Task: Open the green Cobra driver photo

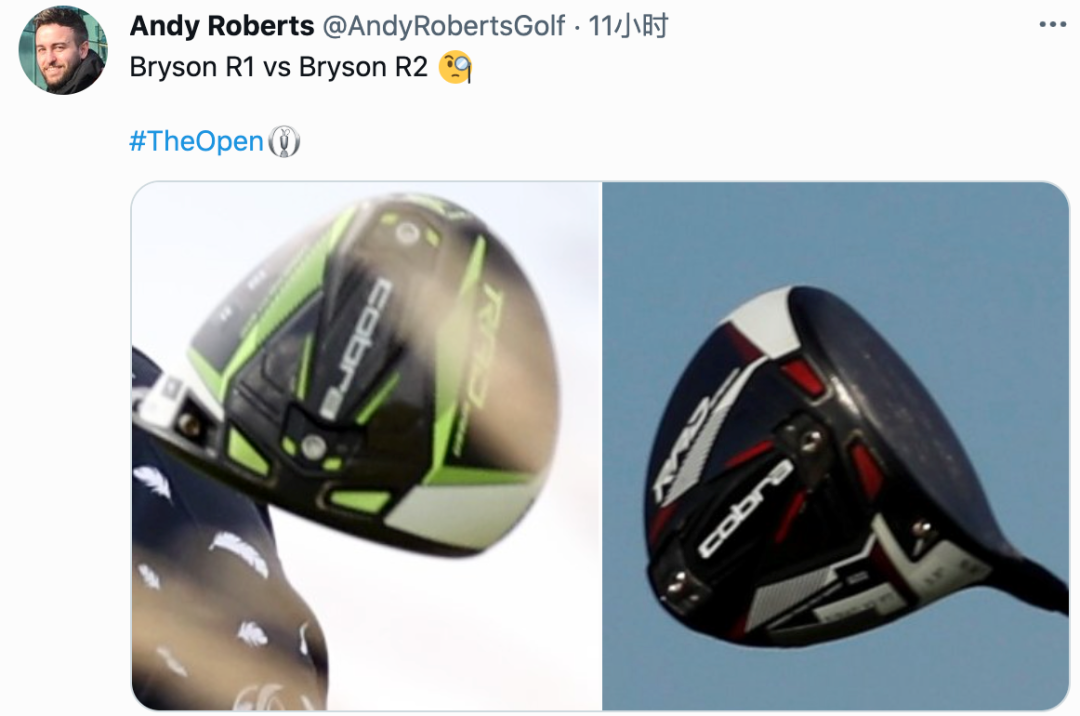Action: tap(366, 445)
